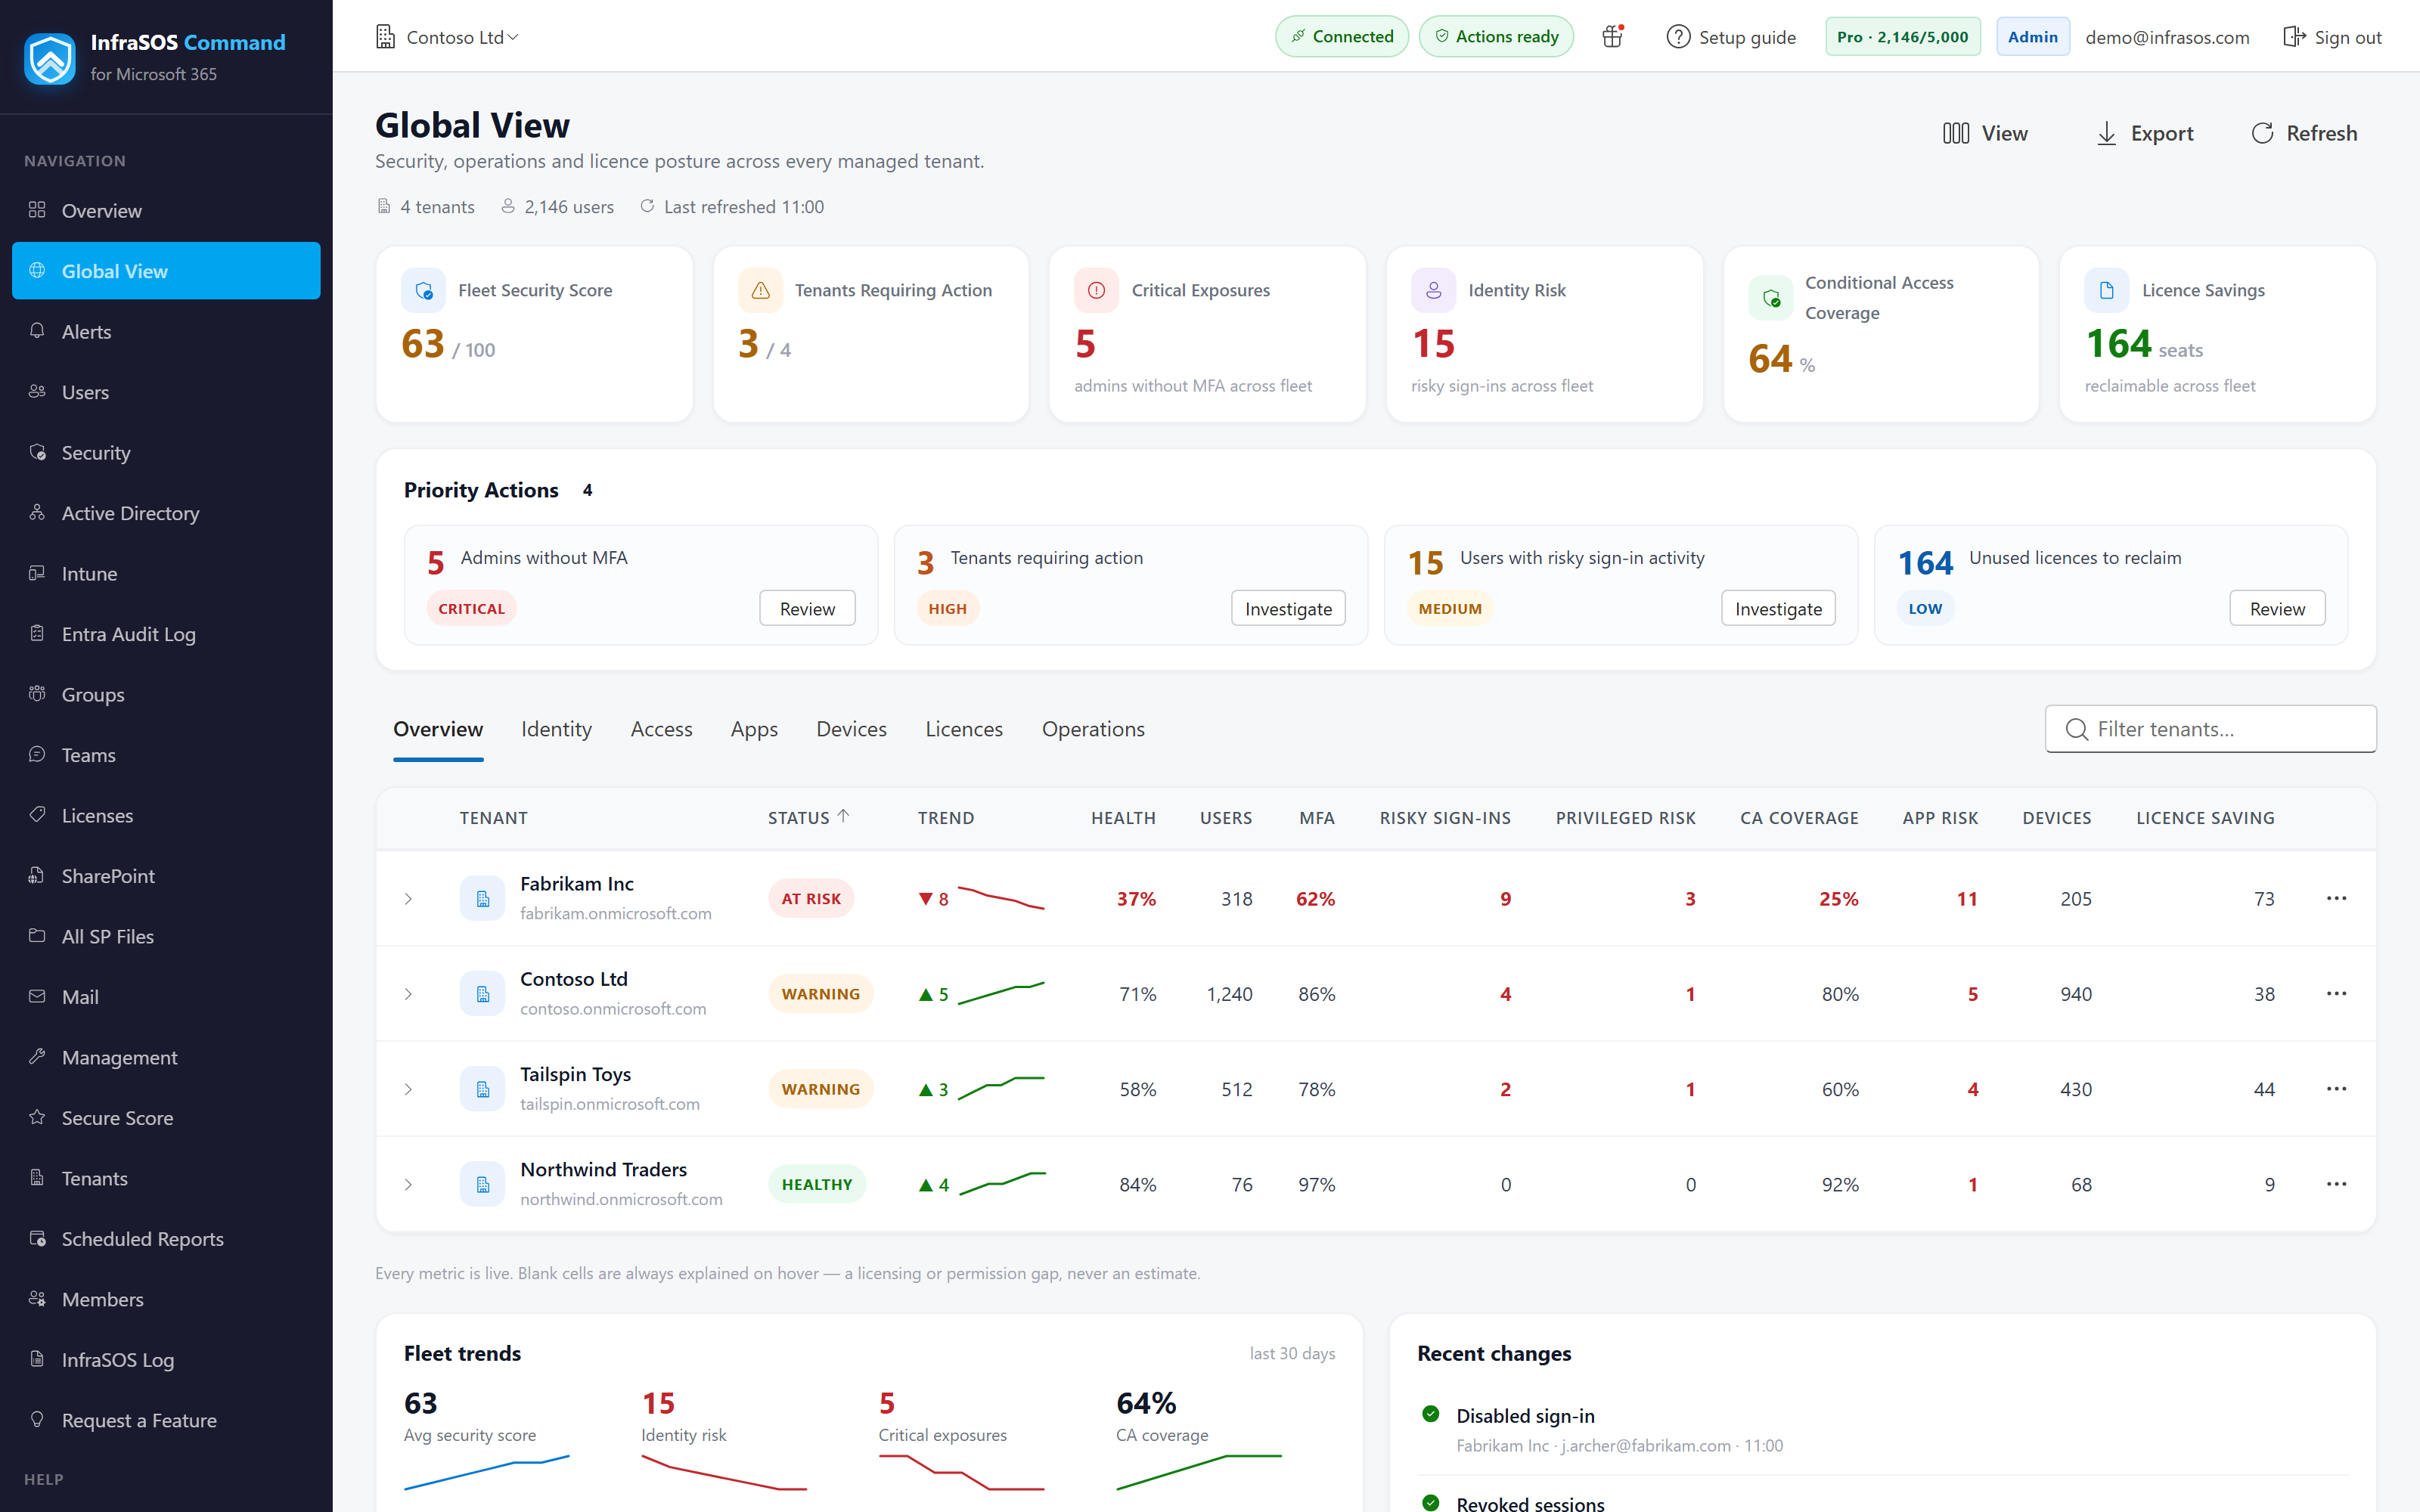This screenshot has height=1512, width=2420.
Task: Click the Sign out door icon
Action: click(2294, 37)
